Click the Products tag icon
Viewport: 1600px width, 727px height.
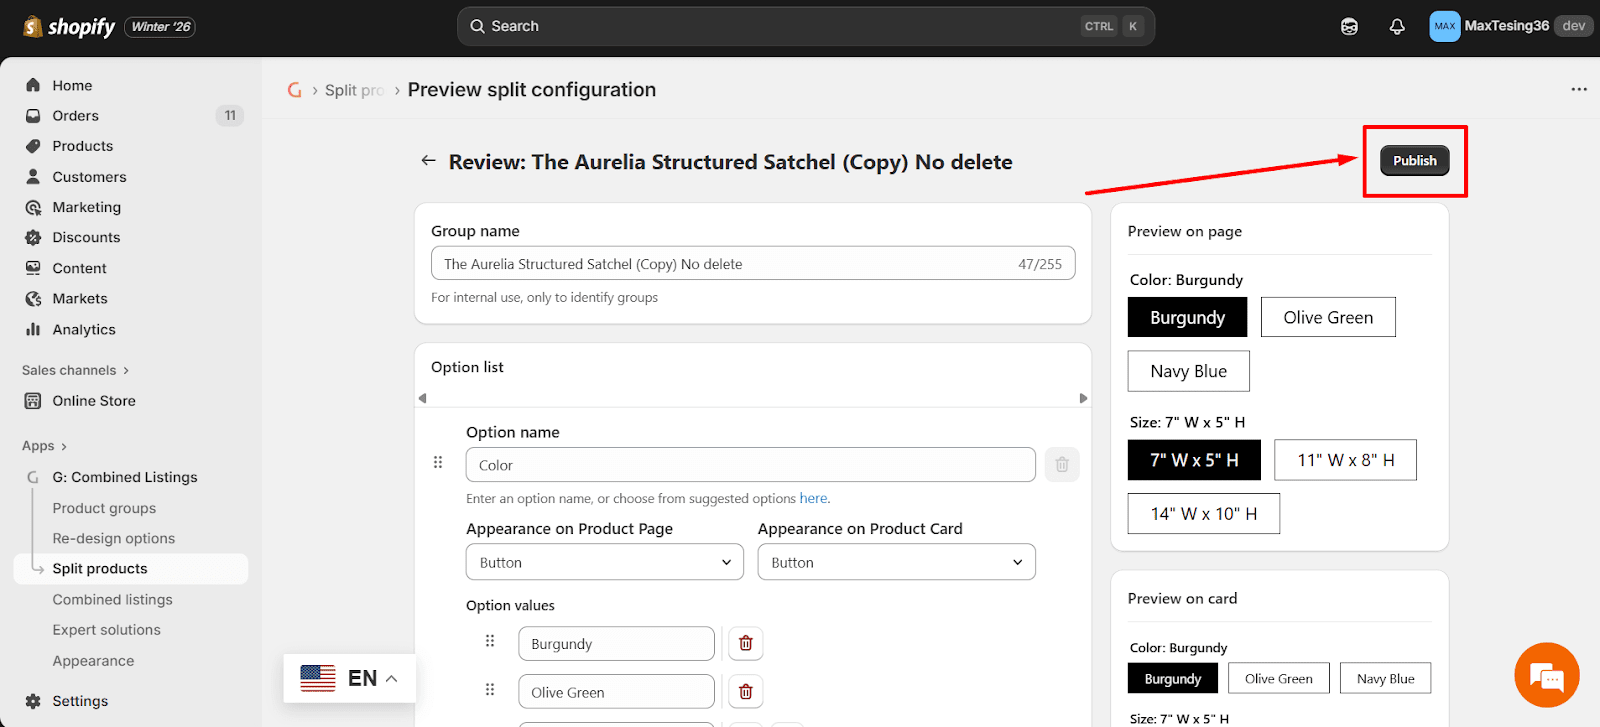33,146
